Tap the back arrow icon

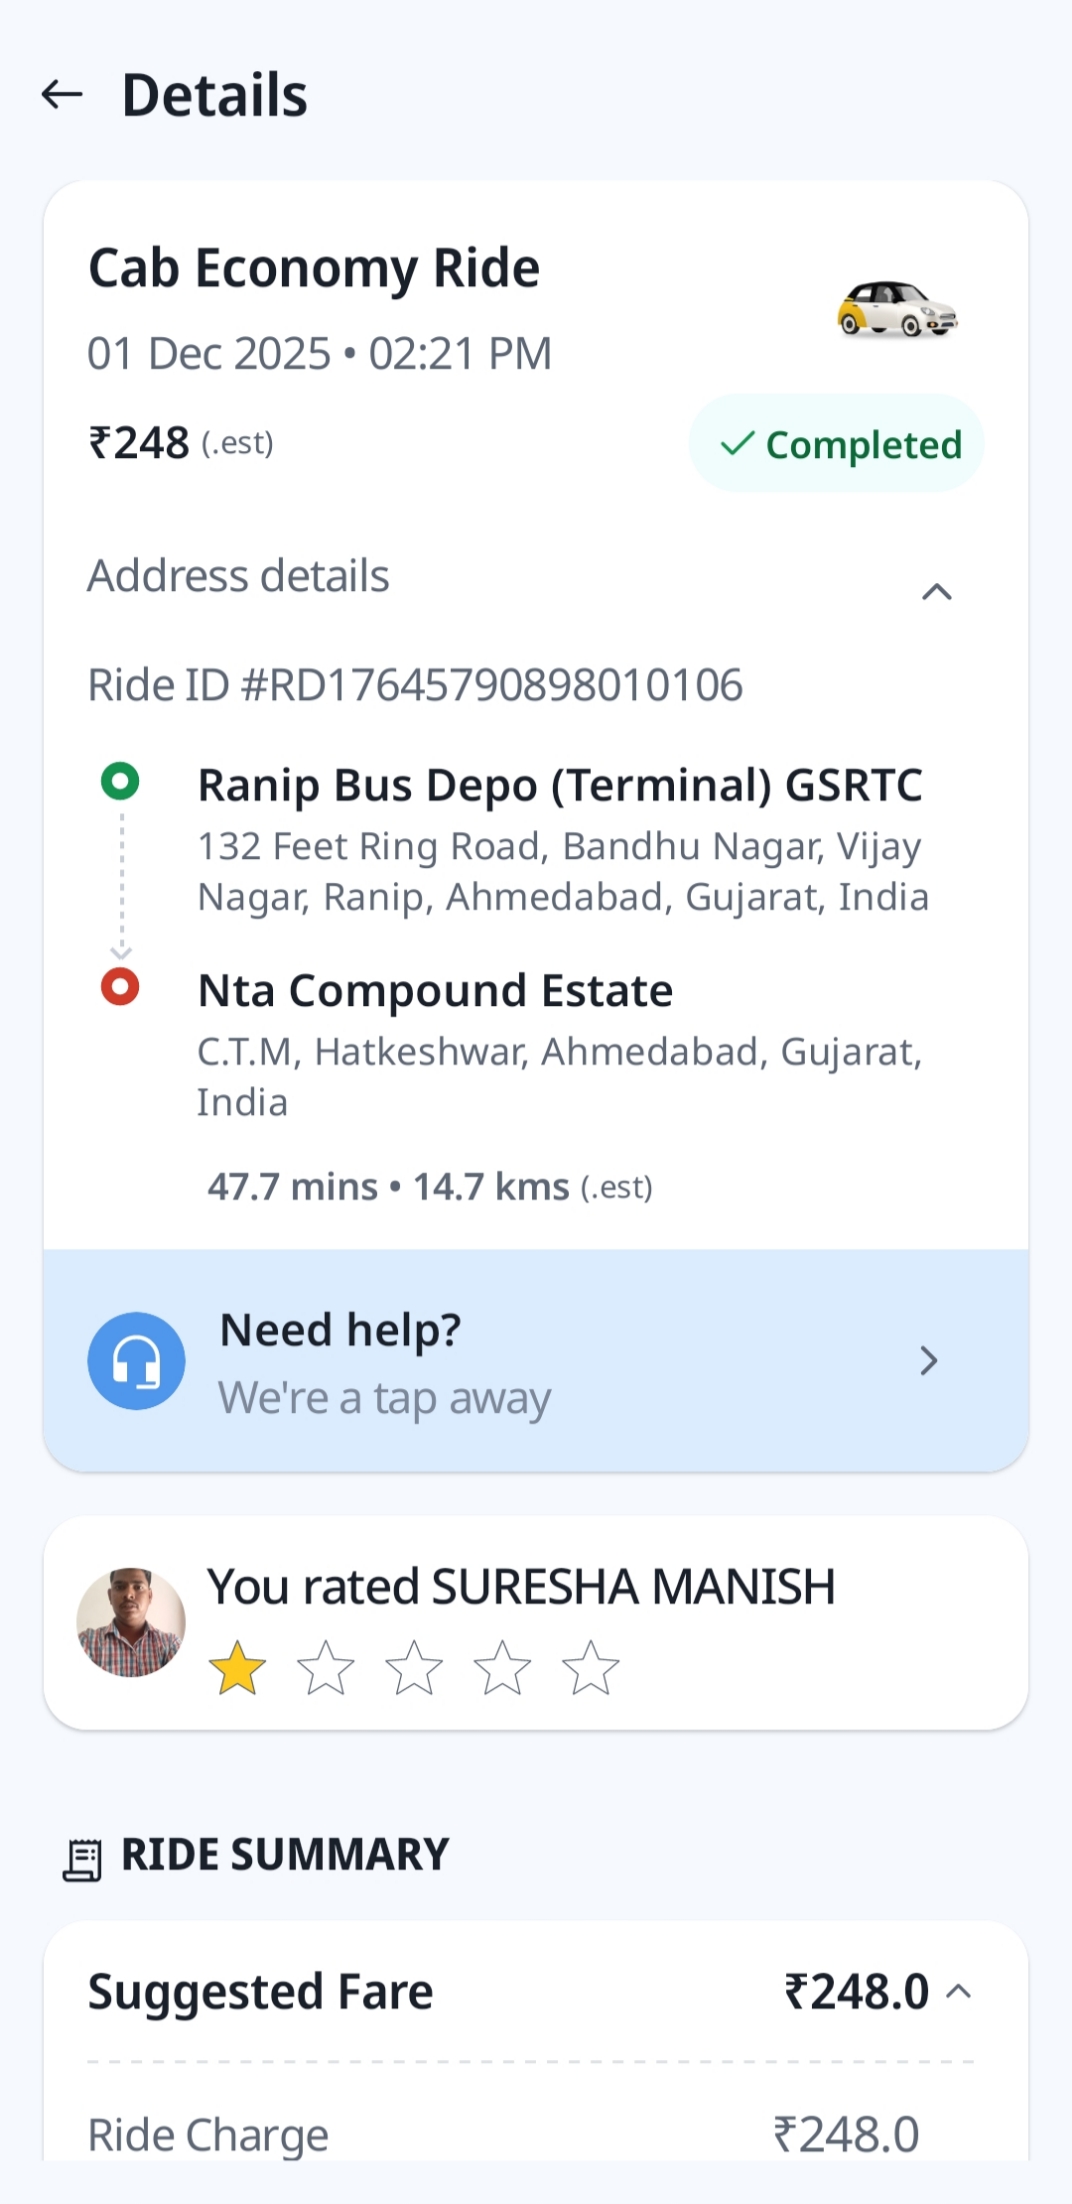tap(62, 95)
